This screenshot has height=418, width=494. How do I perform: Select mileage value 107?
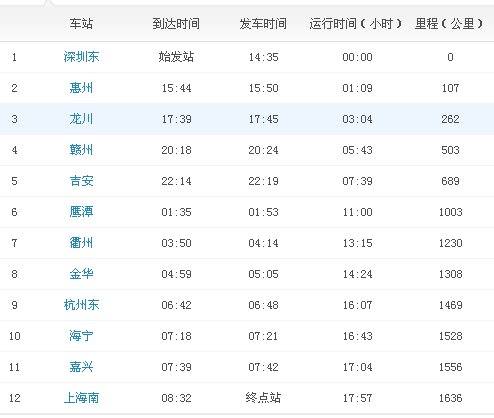tap(450, 88)
